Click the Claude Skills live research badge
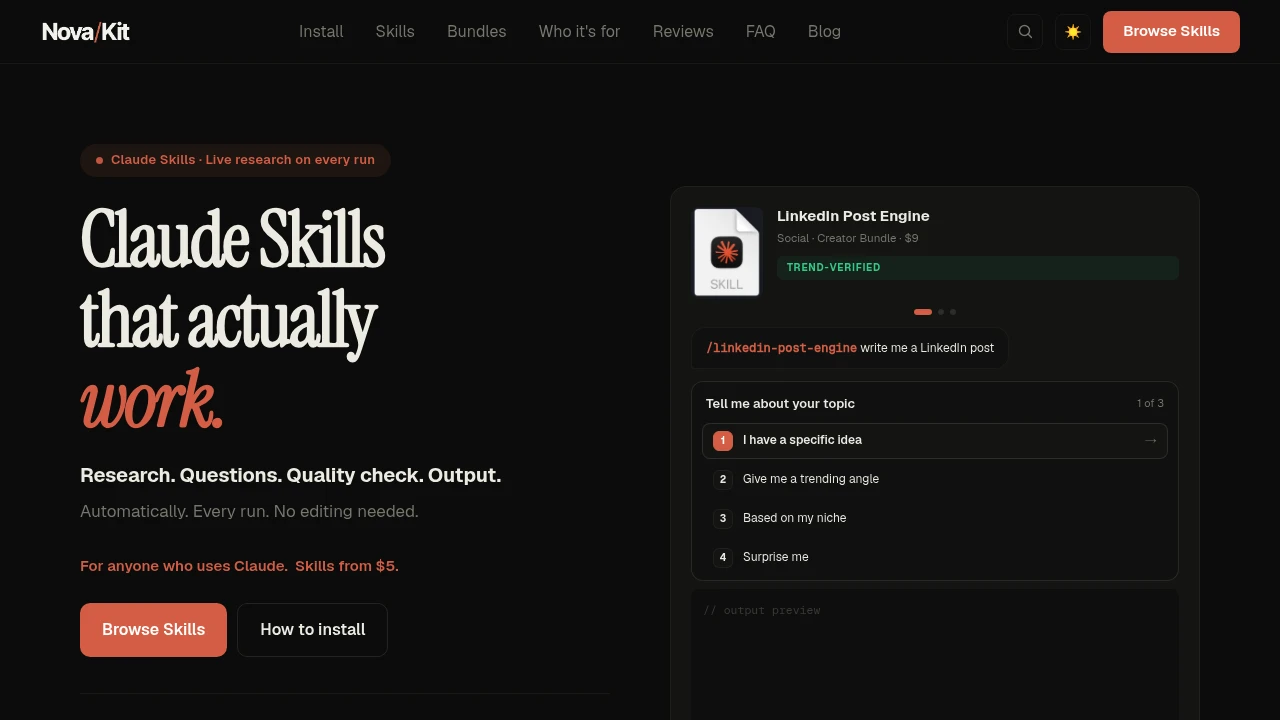1280x720 pixels. tap(235, 160)
